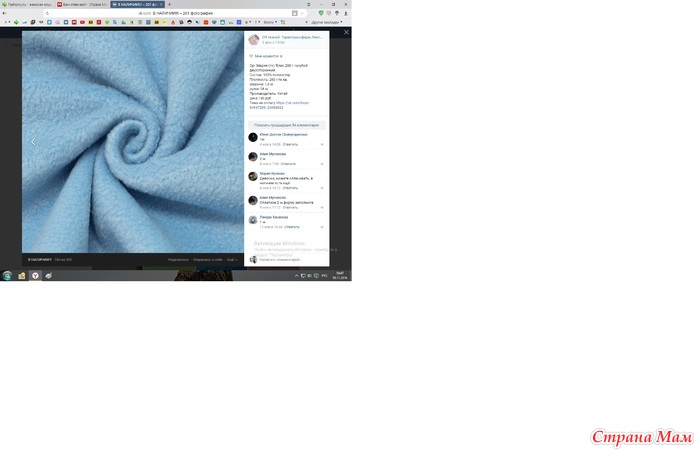This screenshot has height=452, width=700.
Task: Expand options arrow on Мария Кузяева's comment
Action: pyautogui.click(x=322, y=188)
